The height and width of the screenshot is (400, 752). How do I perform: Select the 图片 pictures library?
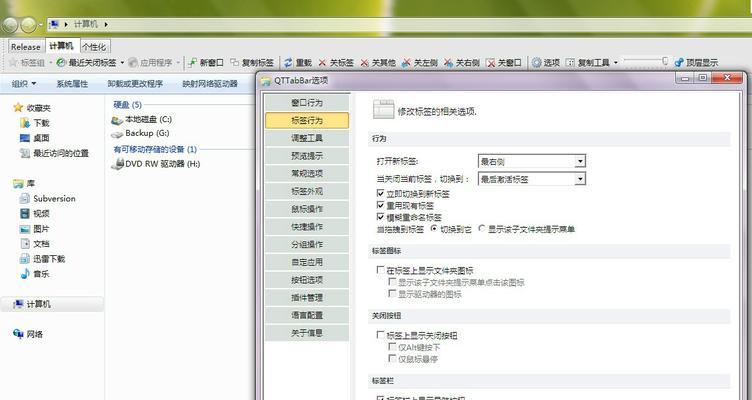coord(35,229)
